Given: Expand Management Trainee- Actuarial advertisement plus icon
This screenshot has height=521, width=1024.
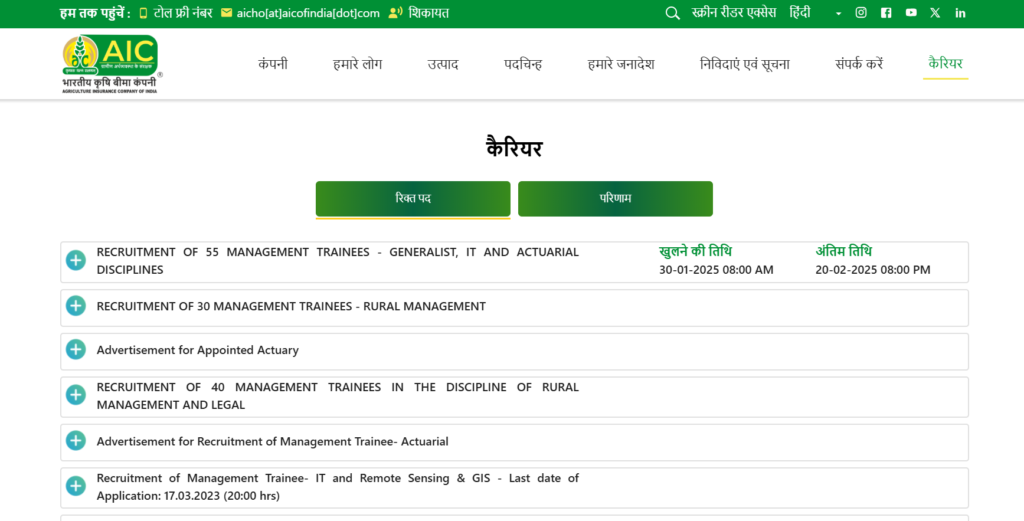Looking at the screenshot, I should pyautogui.click(x=76, y=441).
